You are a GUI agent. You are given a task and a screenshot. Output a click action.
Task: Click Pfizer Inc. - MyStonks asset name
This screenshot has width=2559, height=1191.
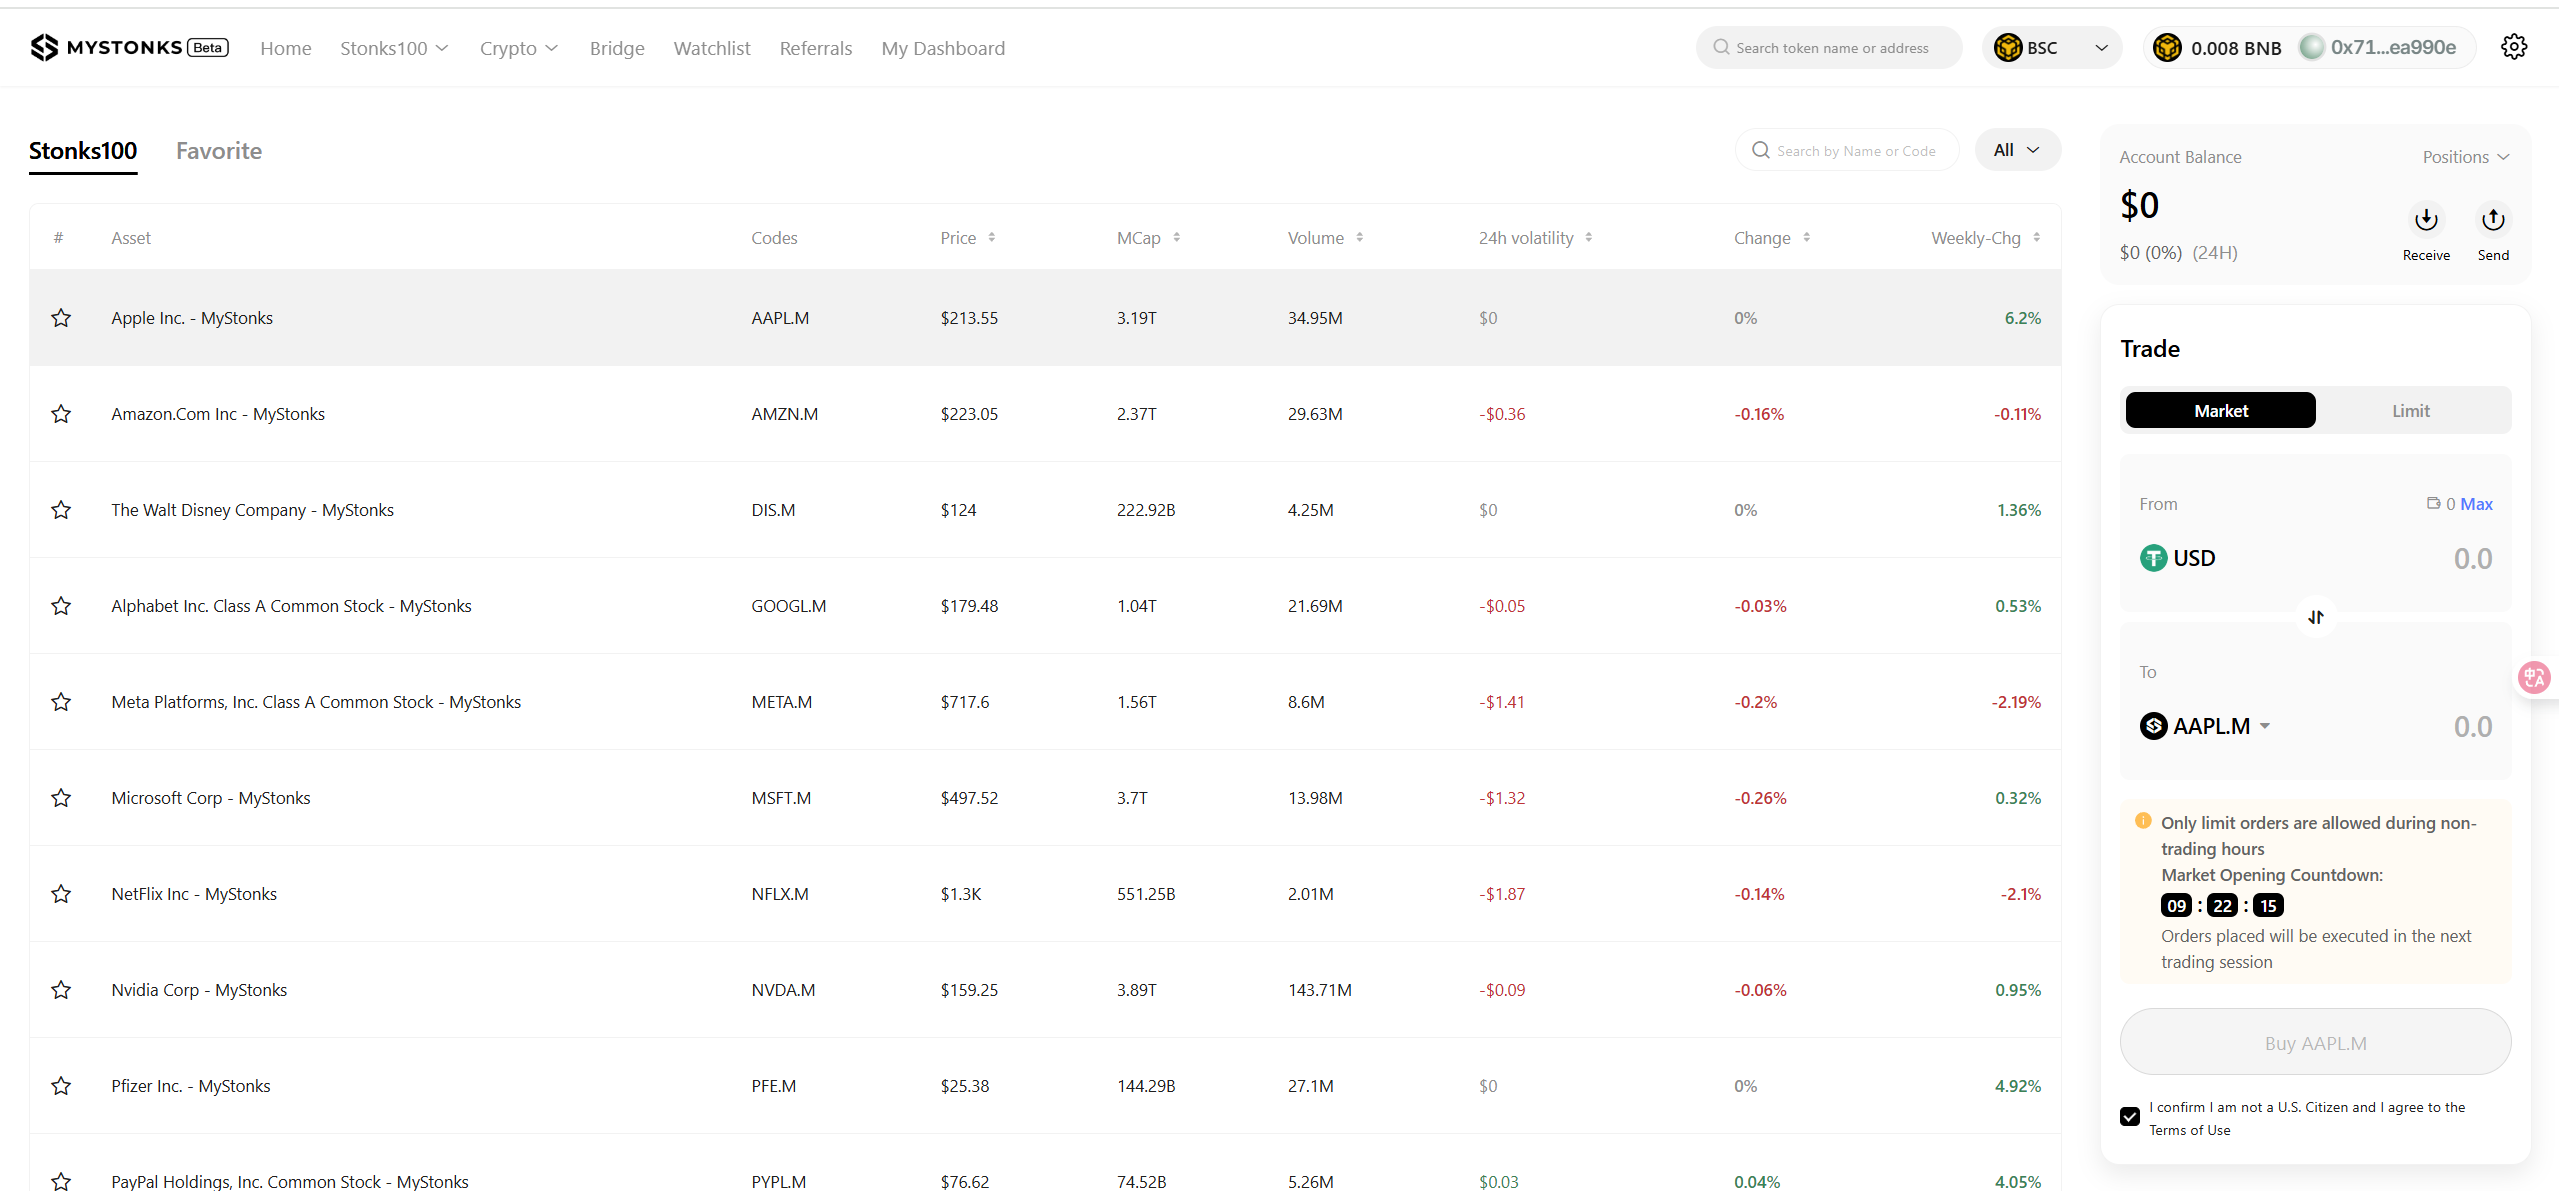(191, 1086)
